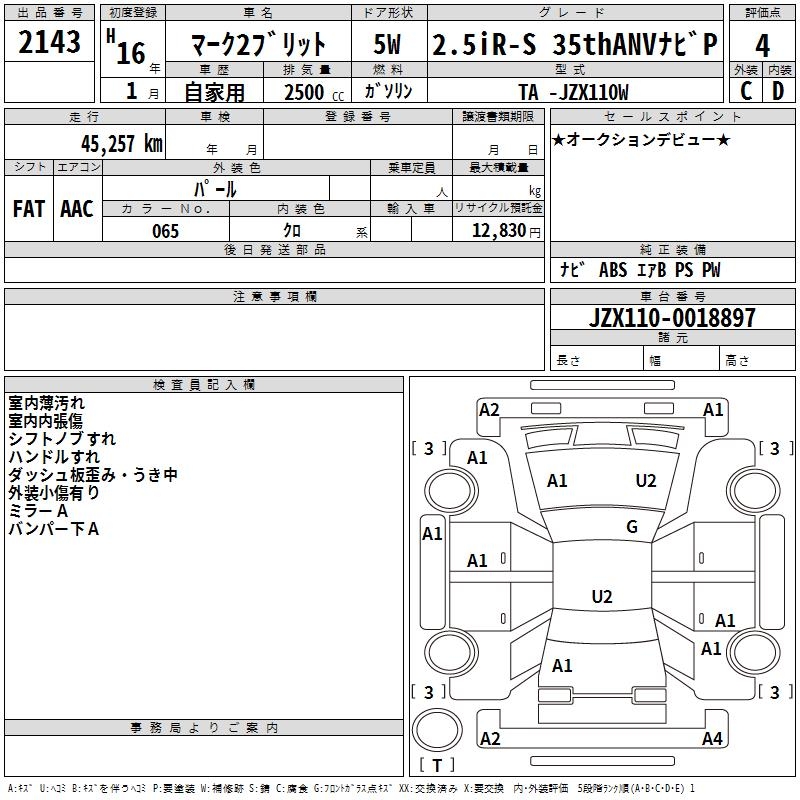Select the interior grade letter D
The height and width of the screenshot is (800, 800).
(779, 91)
